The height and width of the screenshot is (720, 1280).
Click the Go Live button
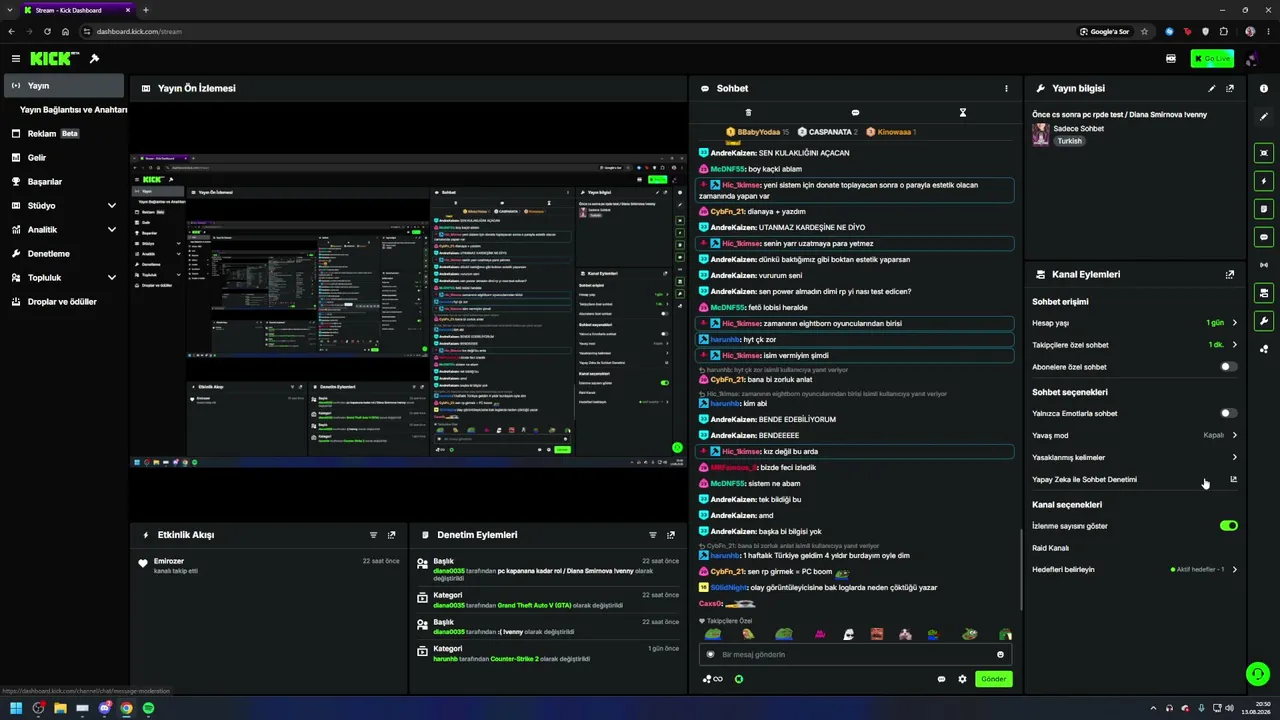1212,59
